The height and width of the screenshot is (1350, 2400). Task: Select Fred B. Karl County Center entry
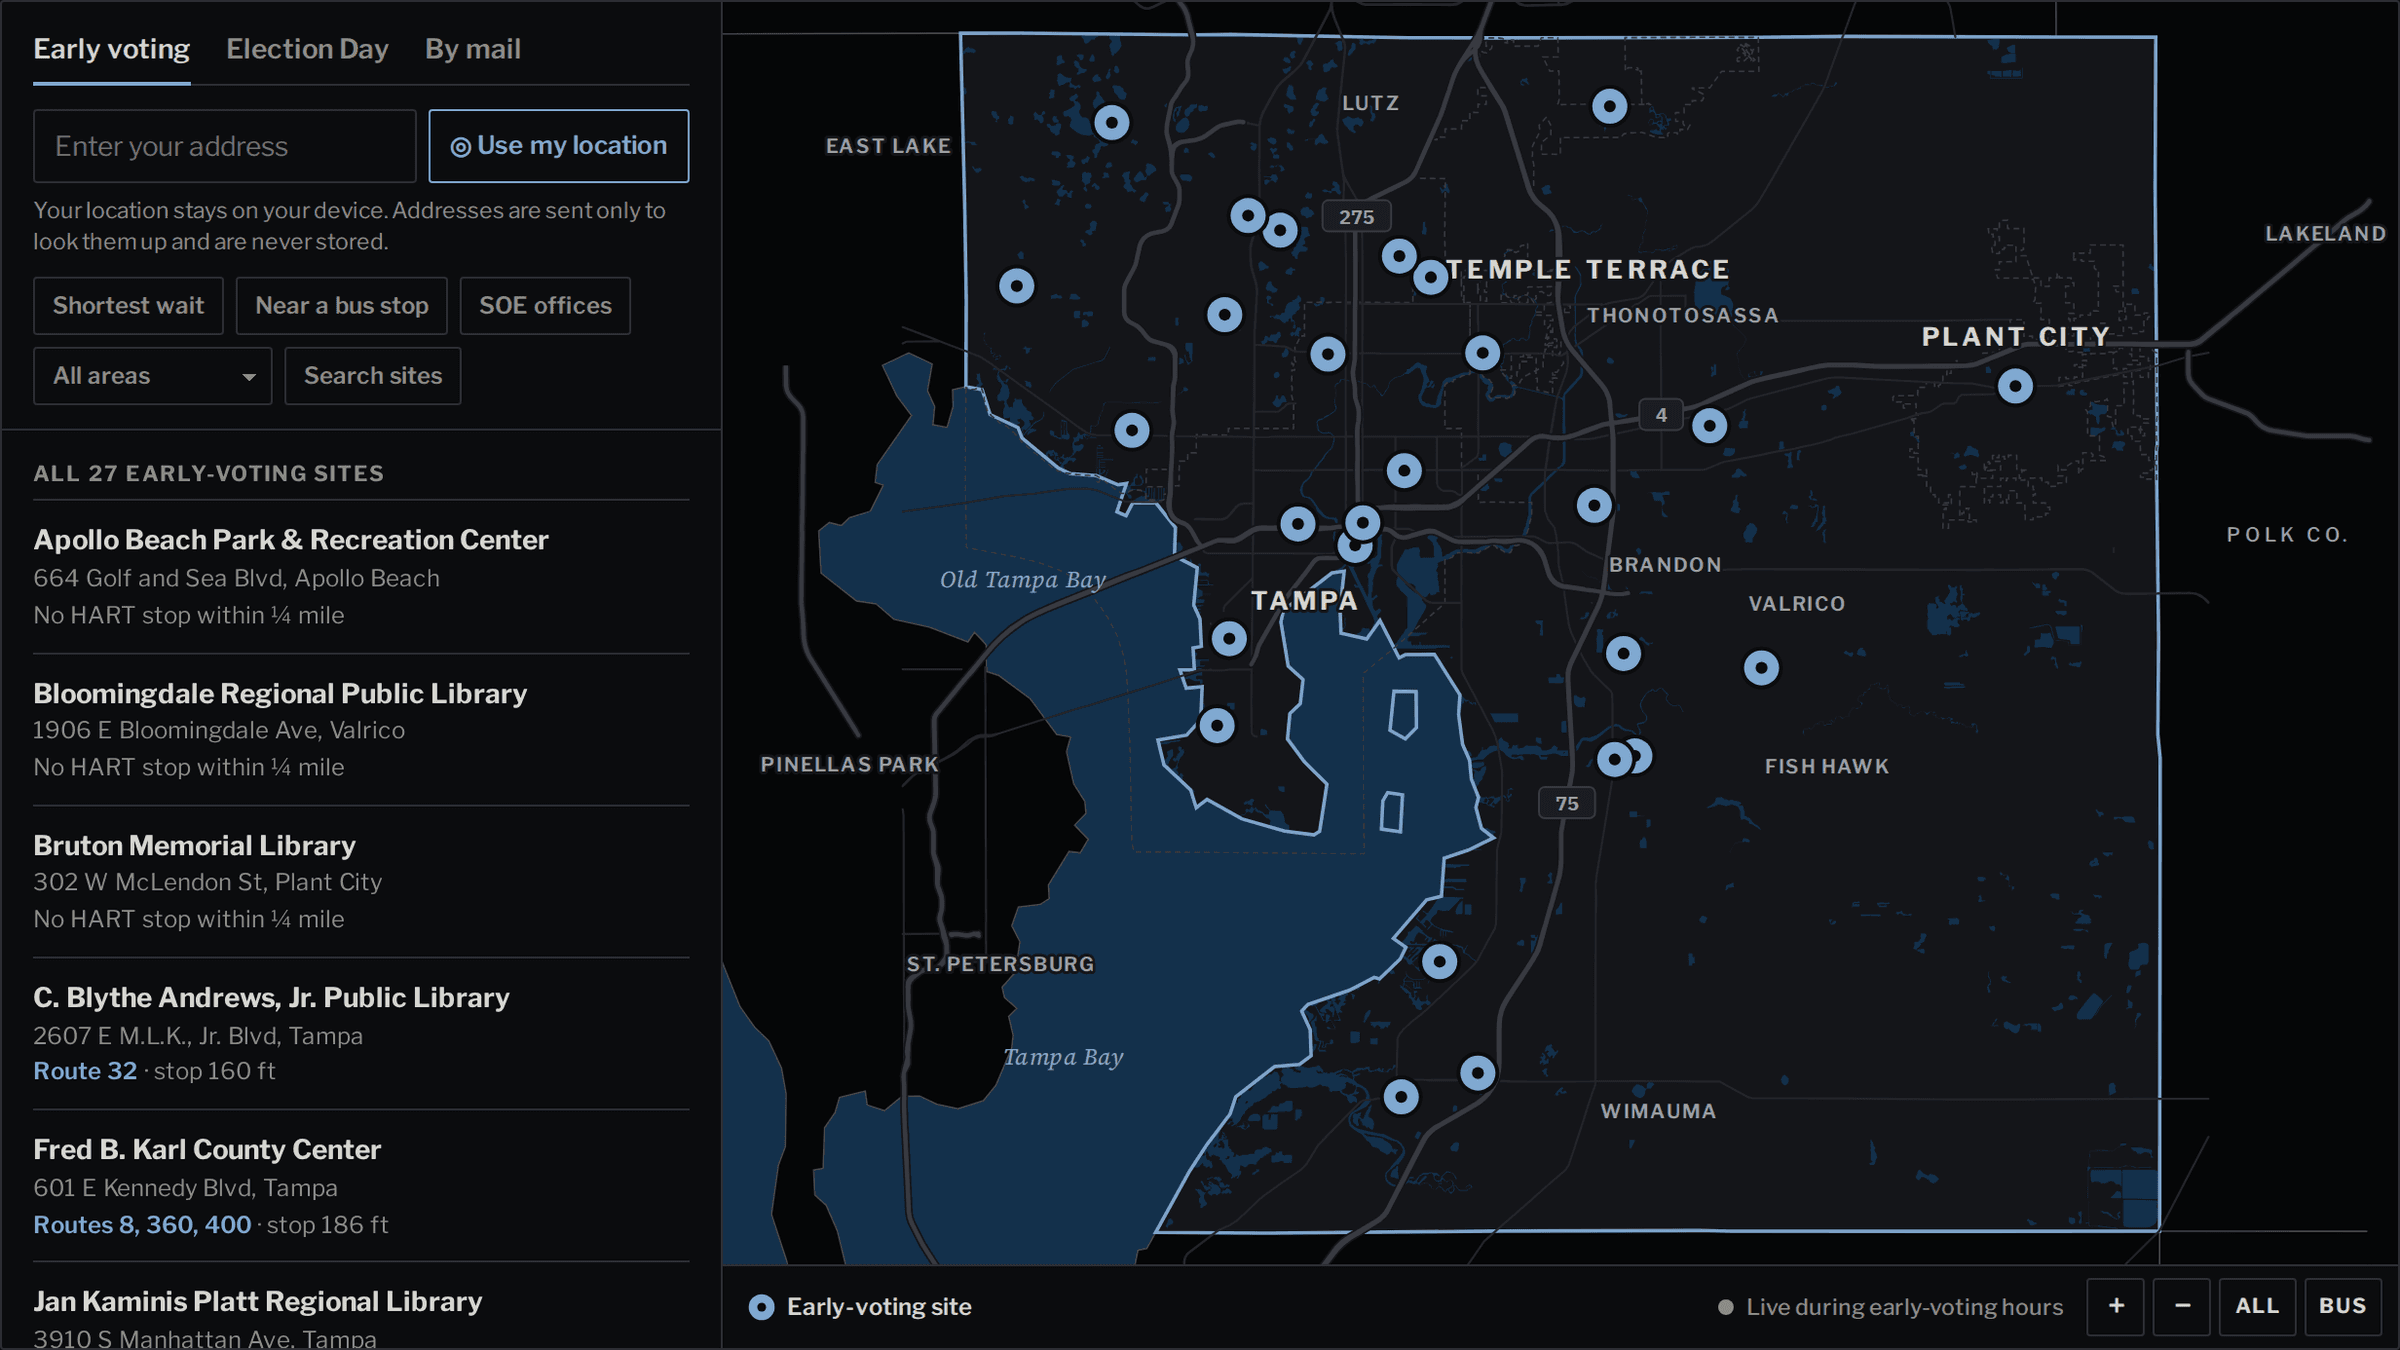coord(361,1186)
